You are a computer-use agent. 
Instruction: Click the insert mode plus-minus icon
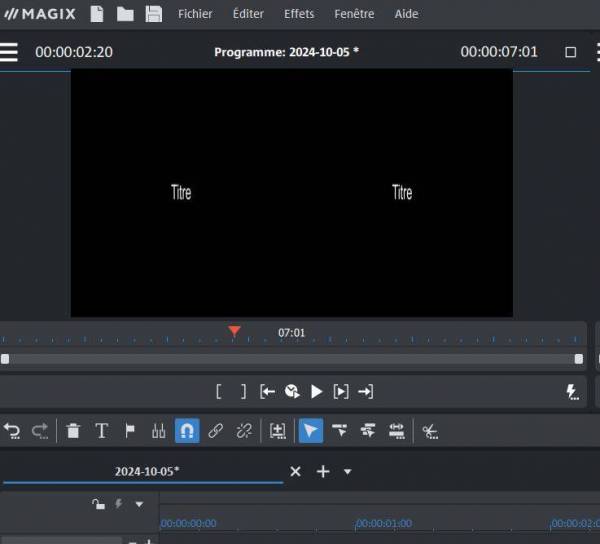[x=277, y=431]
